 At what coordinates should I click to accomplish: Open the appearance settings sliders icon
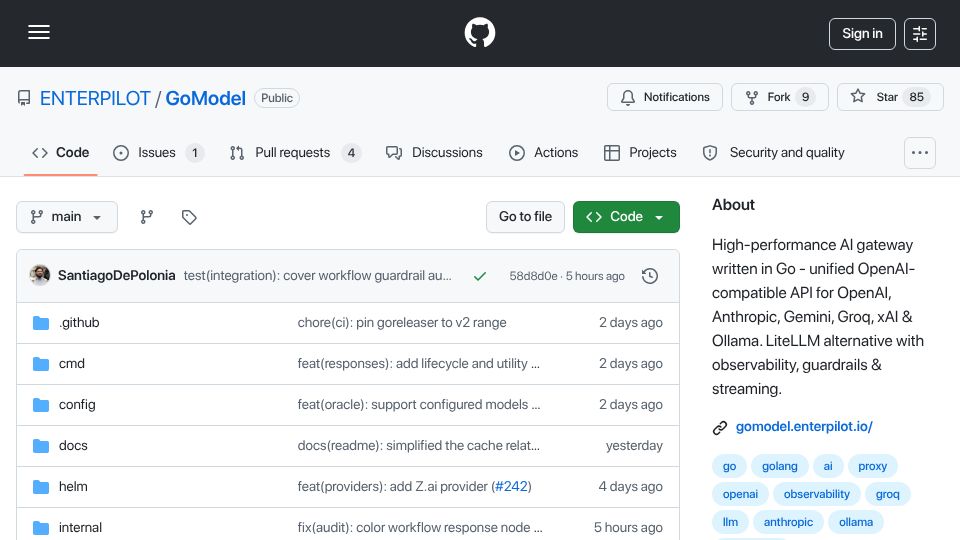click(920, 34)
